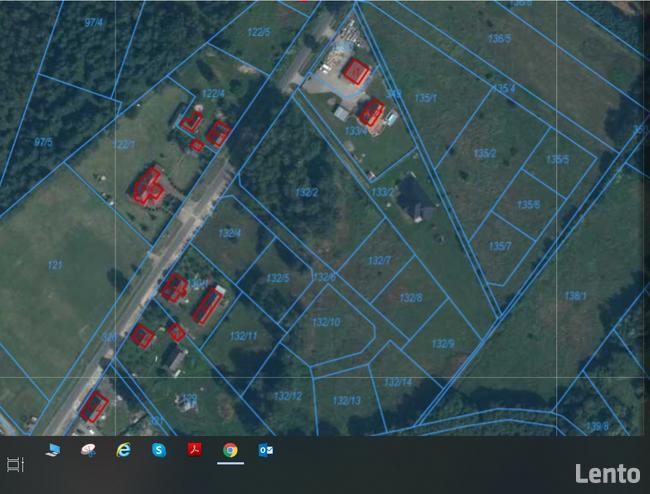Click the Lento watermark logo

pyautogui.click(x=607, y=473)
